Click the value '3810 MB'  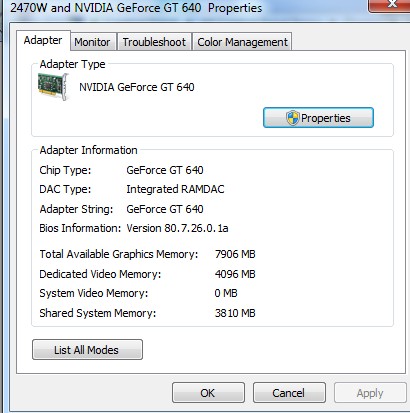pos(235,313)
